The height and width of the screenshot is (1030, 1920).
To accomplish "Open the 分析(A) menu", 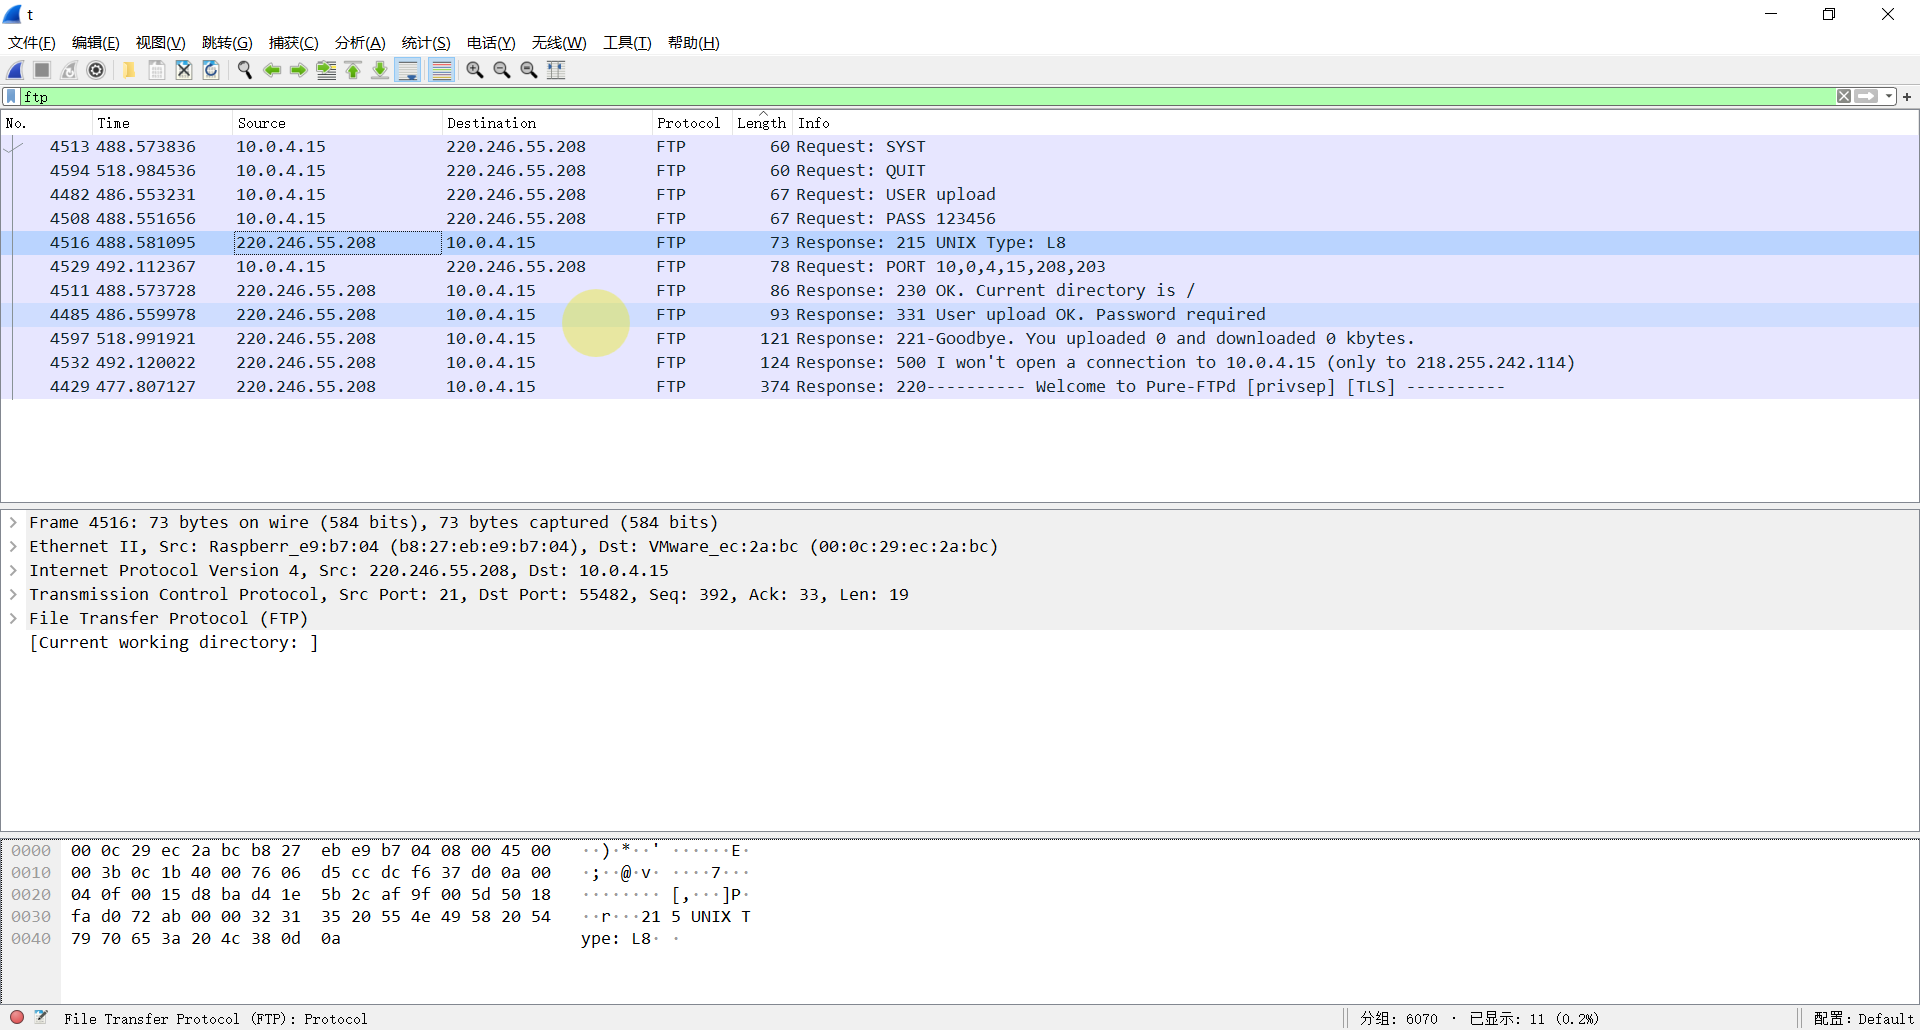I will tap(360, 42).
